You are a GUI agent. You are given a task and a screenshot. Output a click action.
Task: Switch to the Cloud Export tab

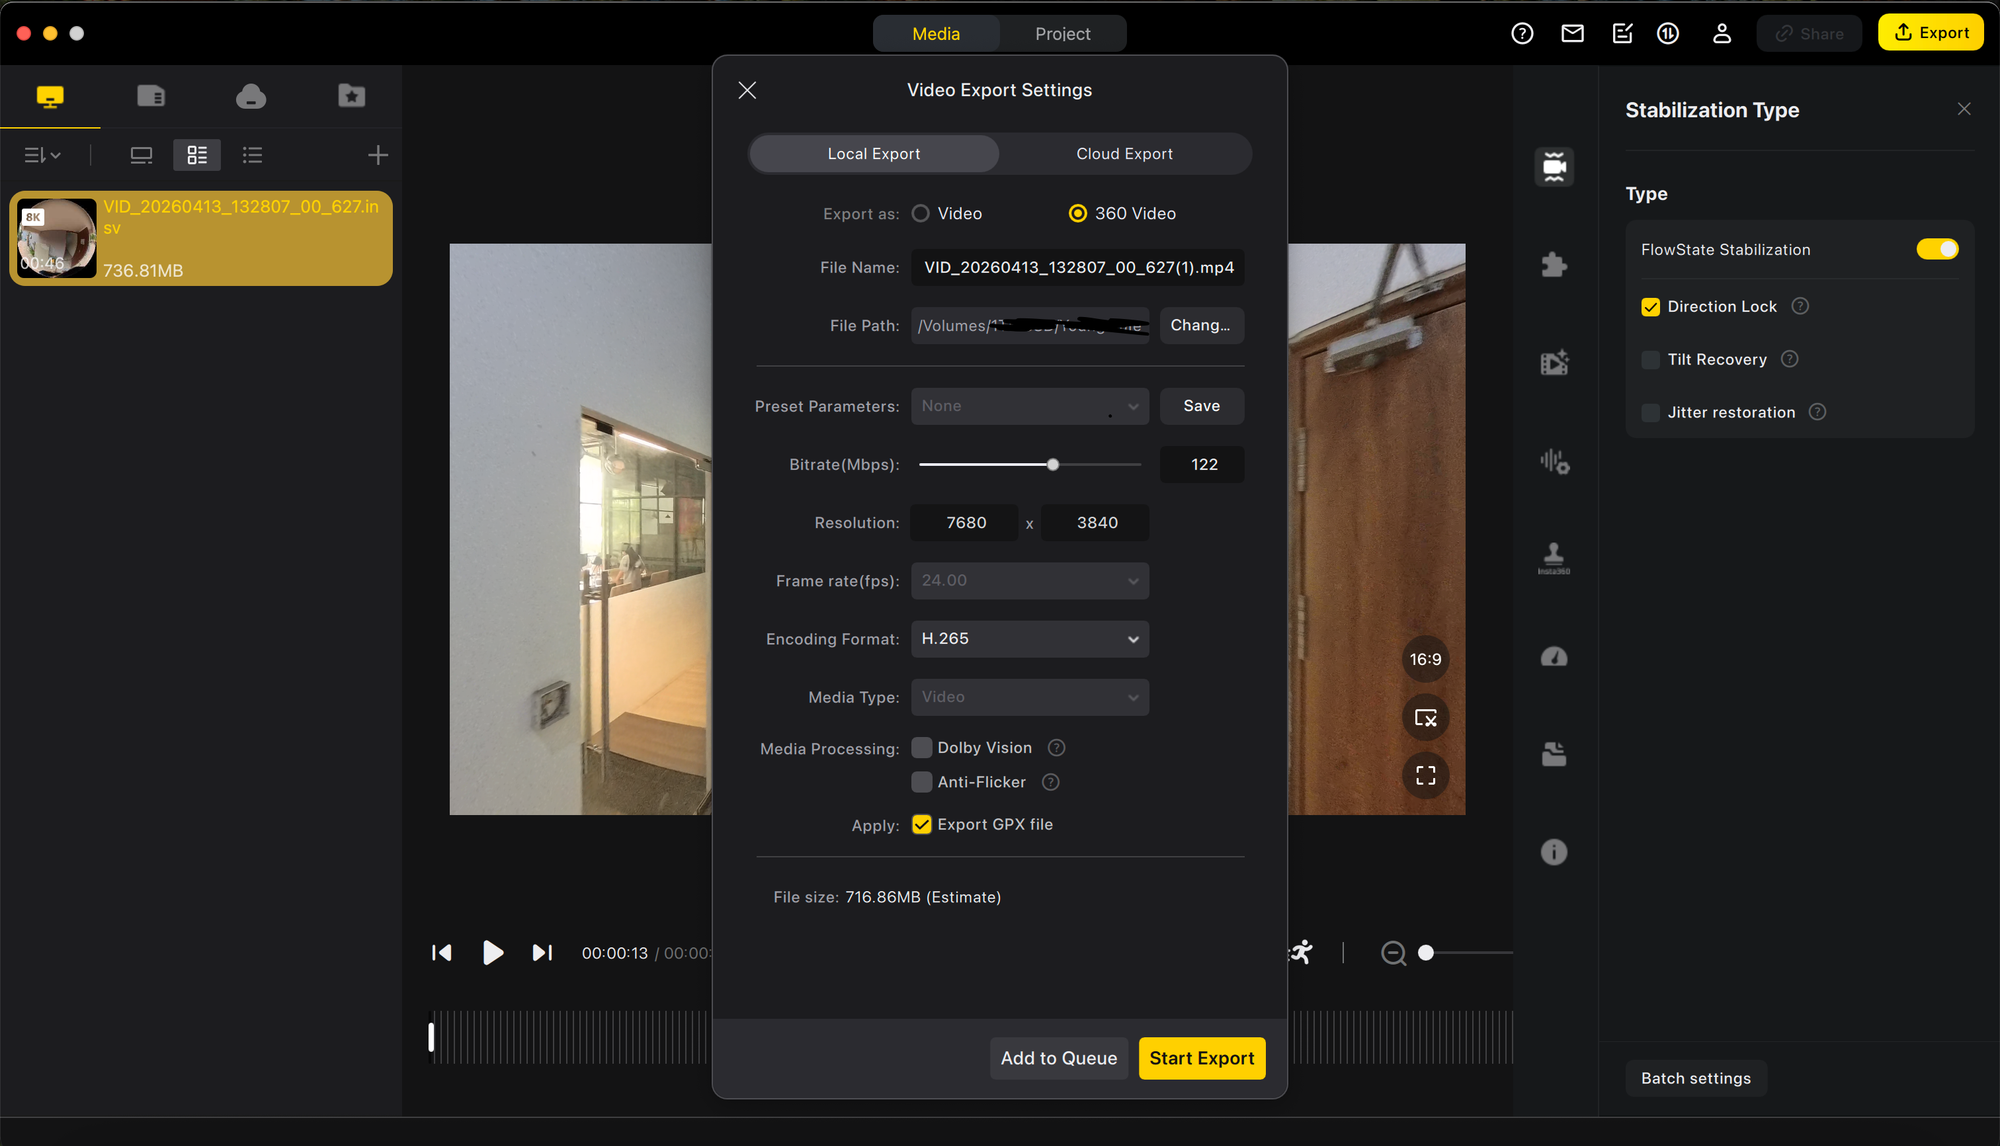(x=1124, y=154)
